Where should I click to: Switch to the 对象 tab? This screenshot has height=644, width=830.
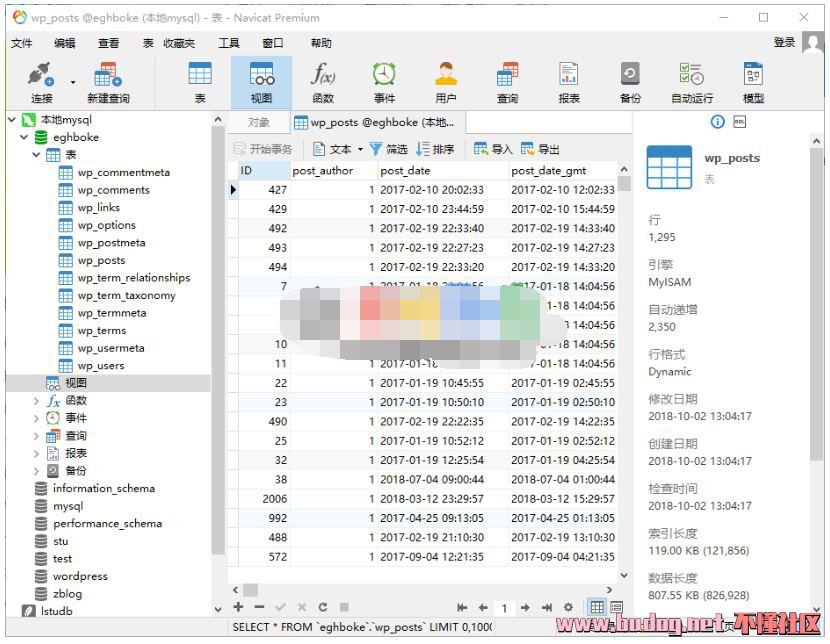(x=259, y=122)
